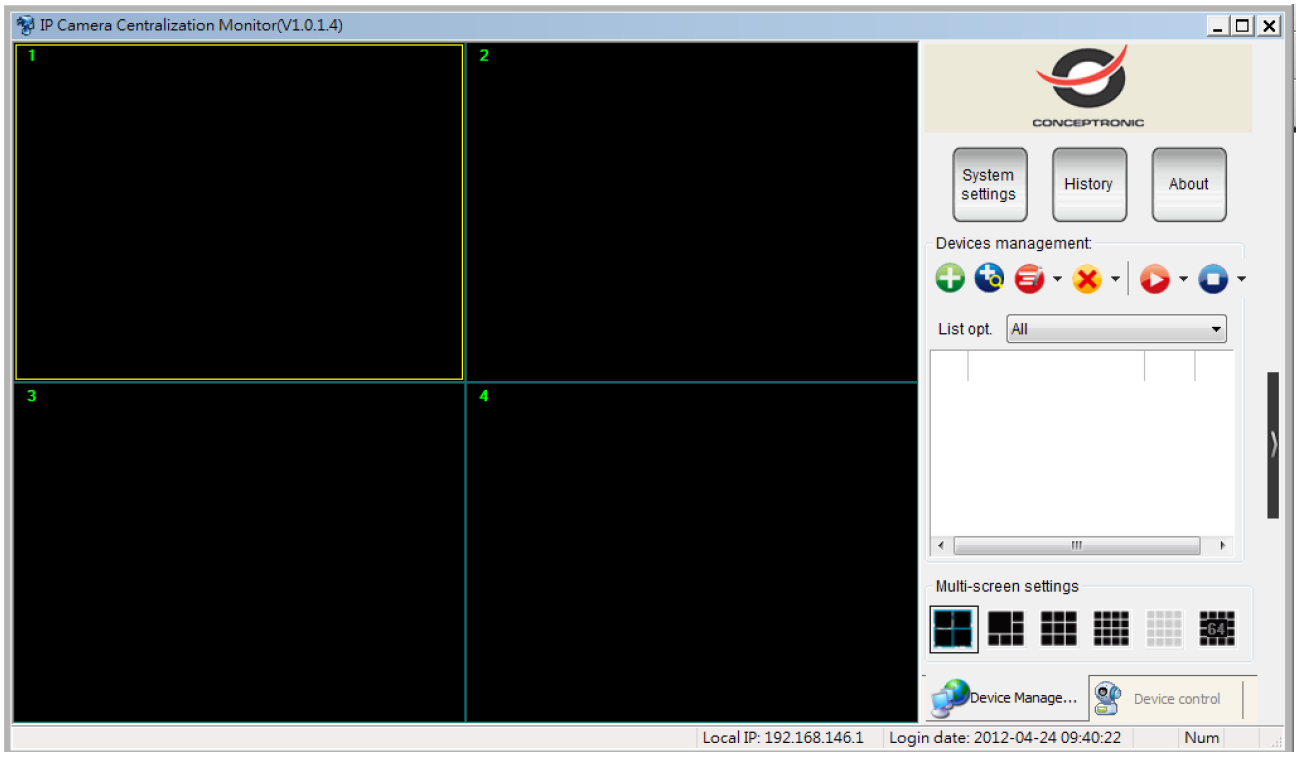The width and height of the screenshot is (1304, 758).
Task: Expand the List opt. combo box showing All
Action: click(x=1116, y=329)
